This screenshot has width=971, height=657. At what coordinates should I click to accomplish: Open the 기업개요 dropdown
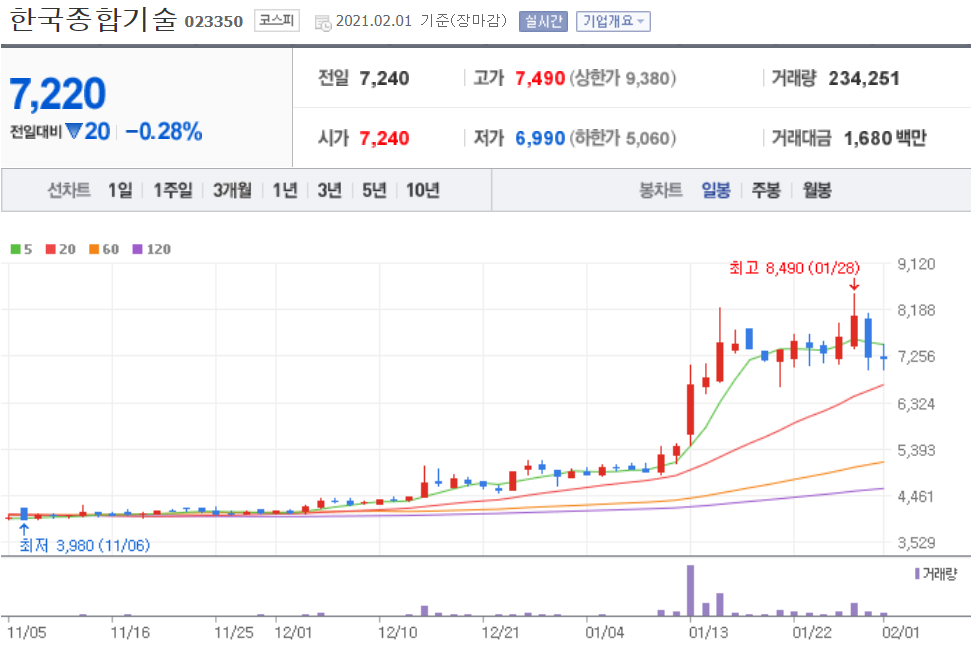click(x=613, y=21)
